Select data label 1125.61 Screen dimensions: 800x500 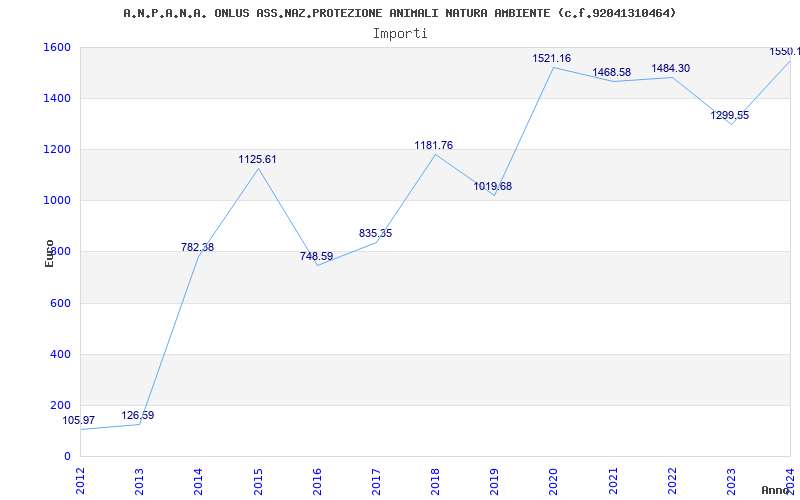257,160
